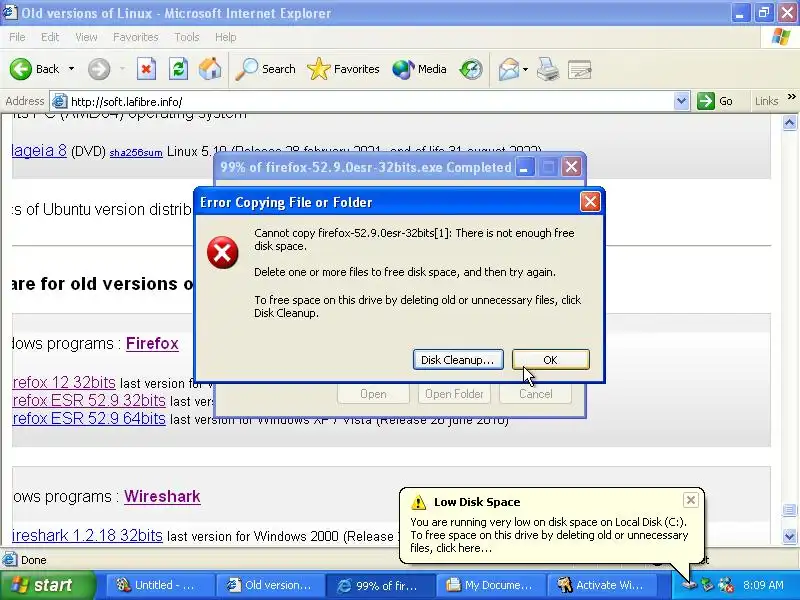The image size is (800, 600).
Task: Open the Favorites menu
Action: (x=136, y=37)
